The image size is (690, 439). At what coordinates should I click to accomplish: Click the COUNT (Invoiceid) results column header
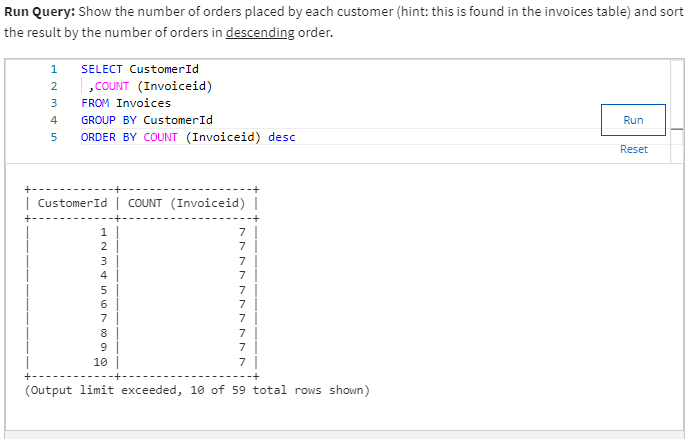(x=188, y=203)
